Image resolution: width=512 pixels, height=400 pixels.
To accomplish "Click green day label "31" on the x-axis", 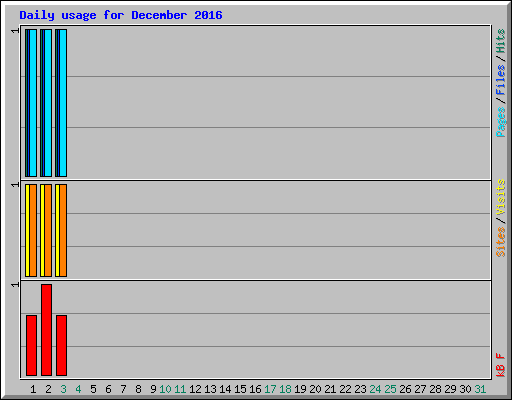I will (x=480, y=389).
